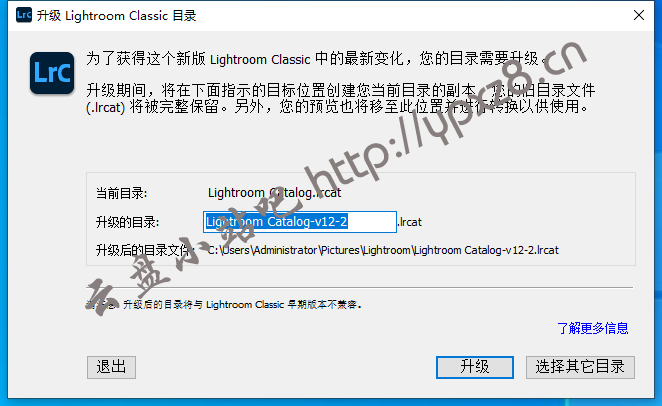Start the upgrade with the 升级 button

click(x=475, y=367)
